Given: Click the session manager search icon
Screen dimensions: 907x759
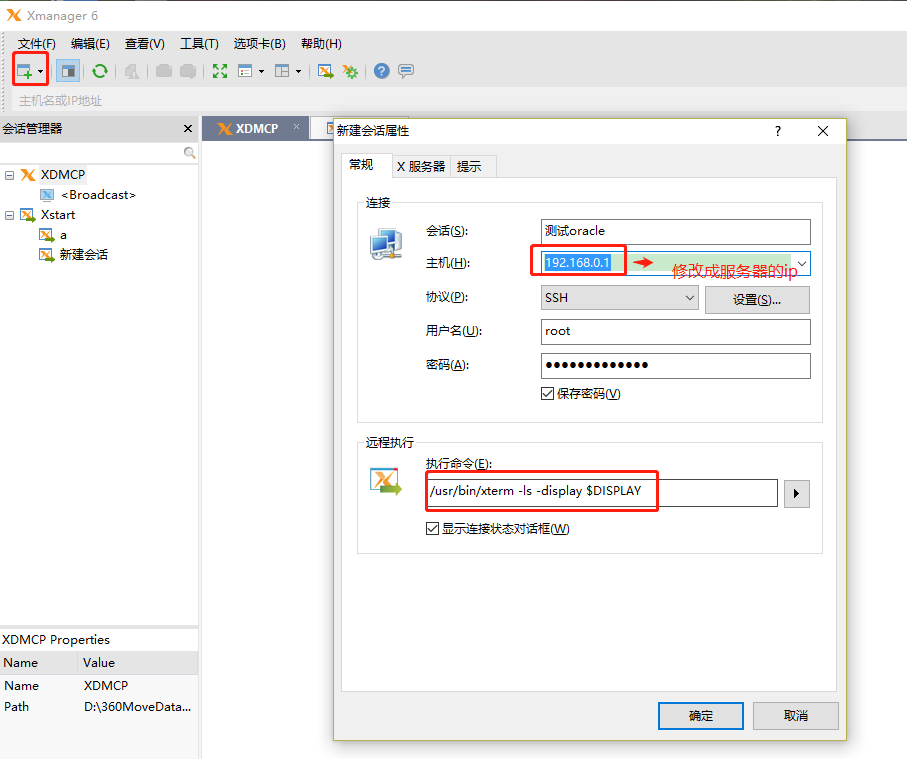Looking at the screenshot, I should click(189, 153).
